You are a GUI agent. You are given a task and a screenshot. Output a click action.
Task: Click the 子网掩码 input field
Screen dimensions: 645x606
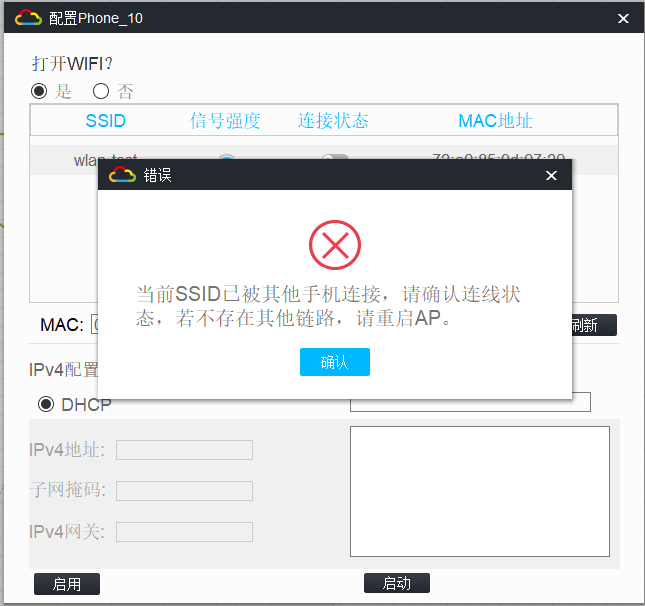click(x=184, y=491)
